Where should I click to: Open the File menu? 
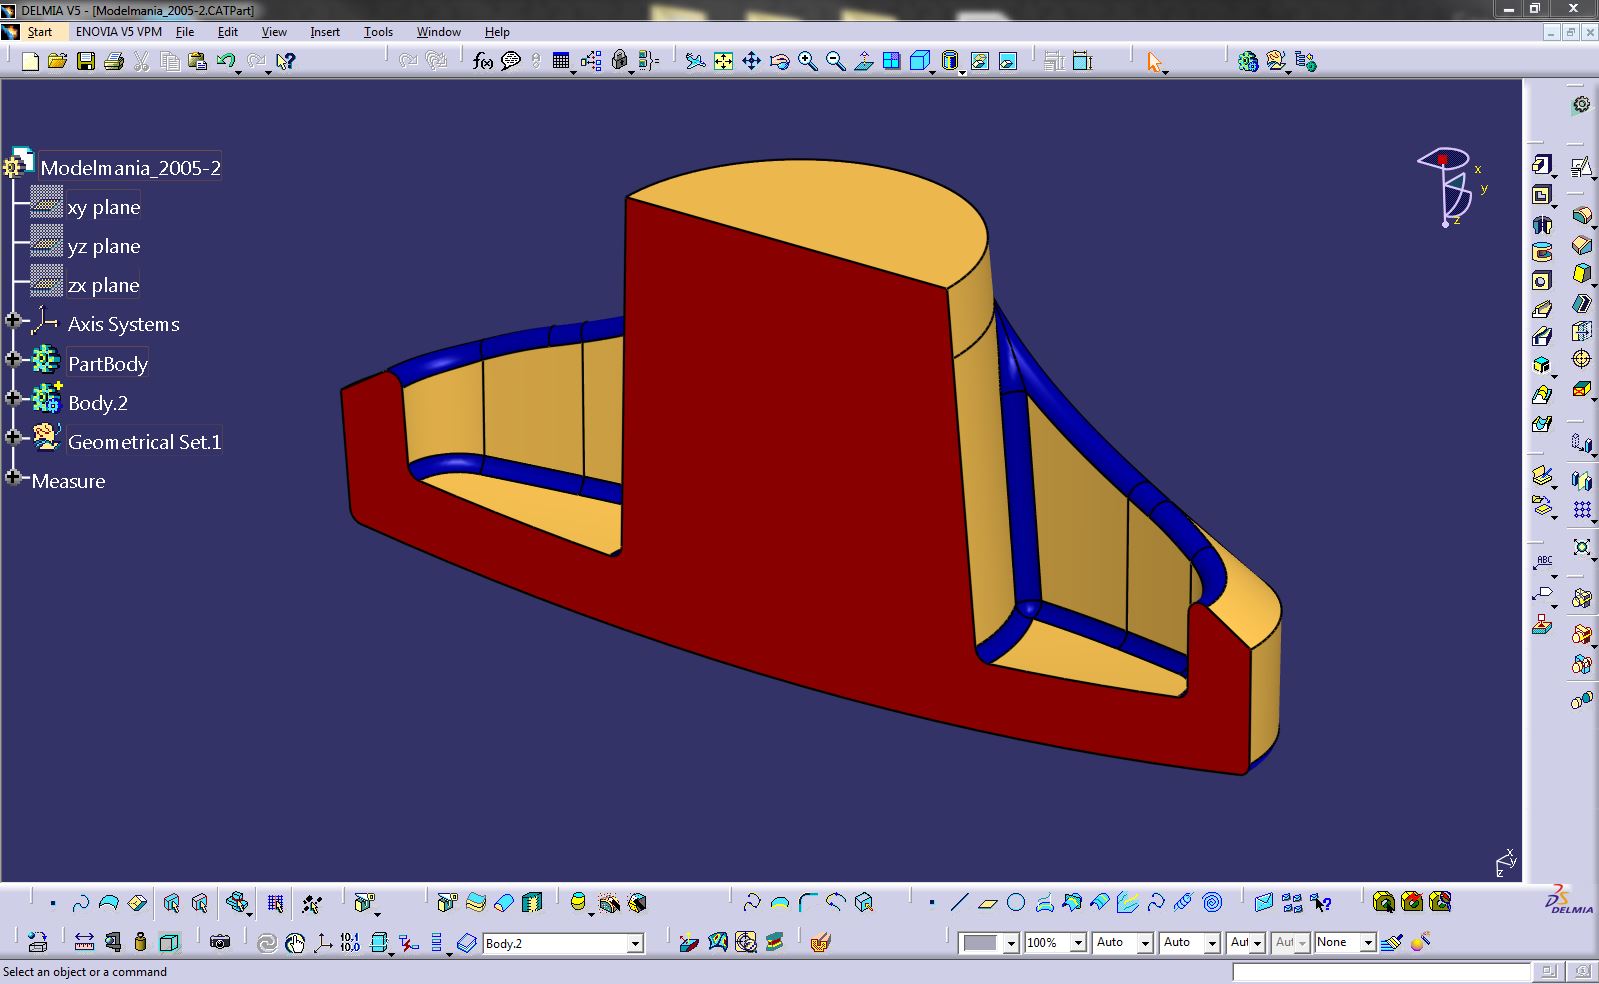coord(185,32)
